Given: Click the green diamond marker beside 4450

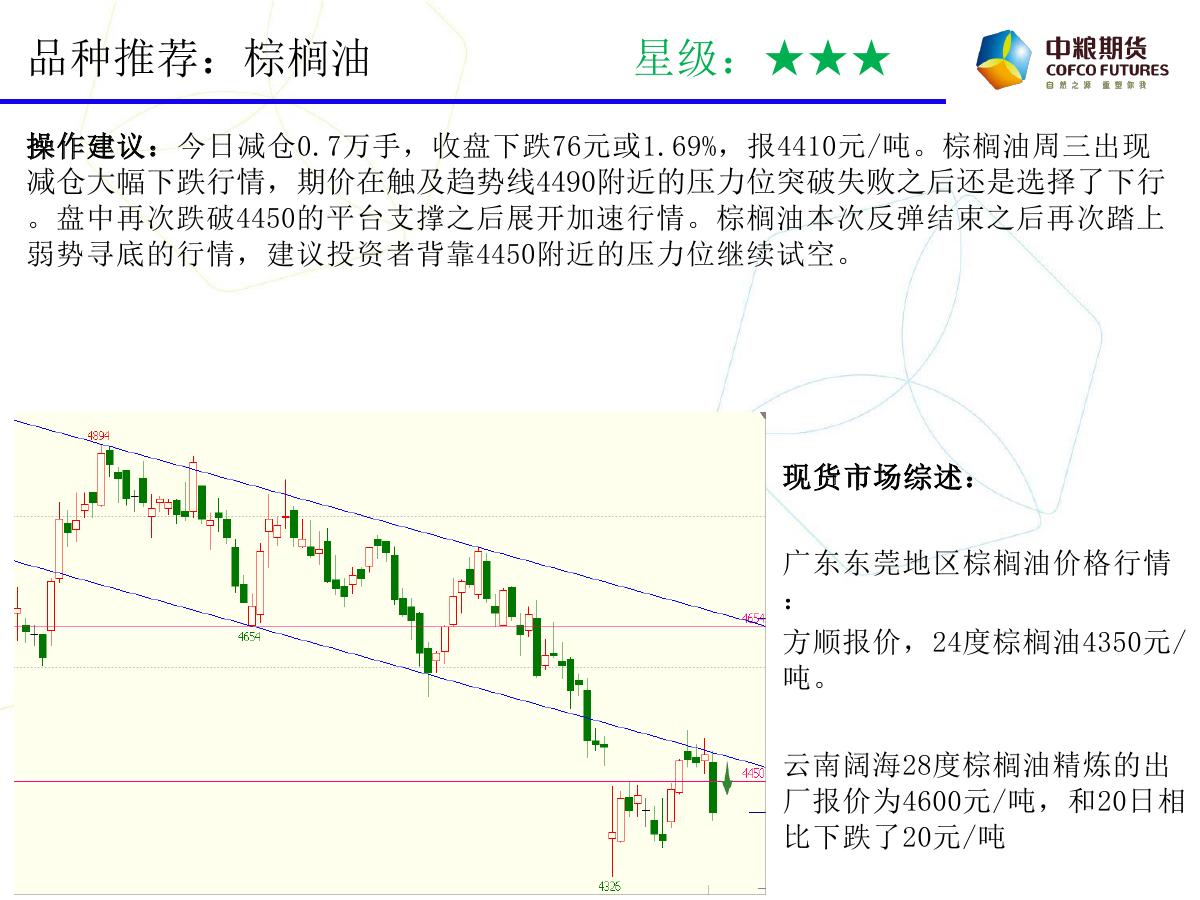Looking at the screenshot, I should [728, 777].
